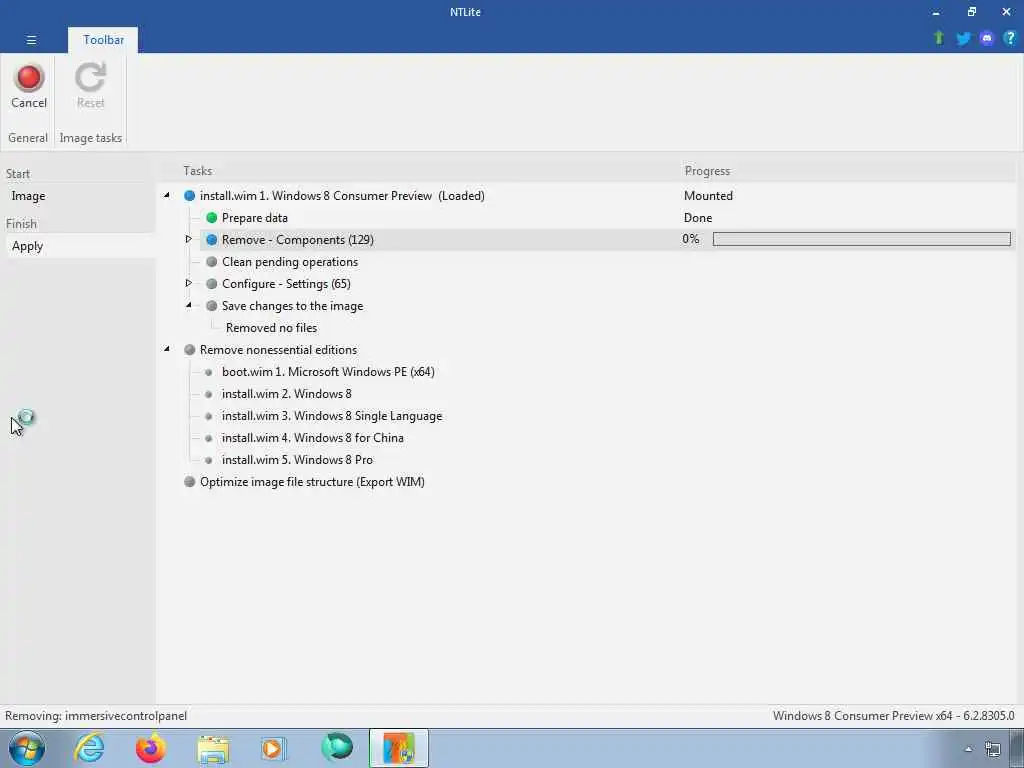Click bullet beside boot.wim 1

[209, 372]
